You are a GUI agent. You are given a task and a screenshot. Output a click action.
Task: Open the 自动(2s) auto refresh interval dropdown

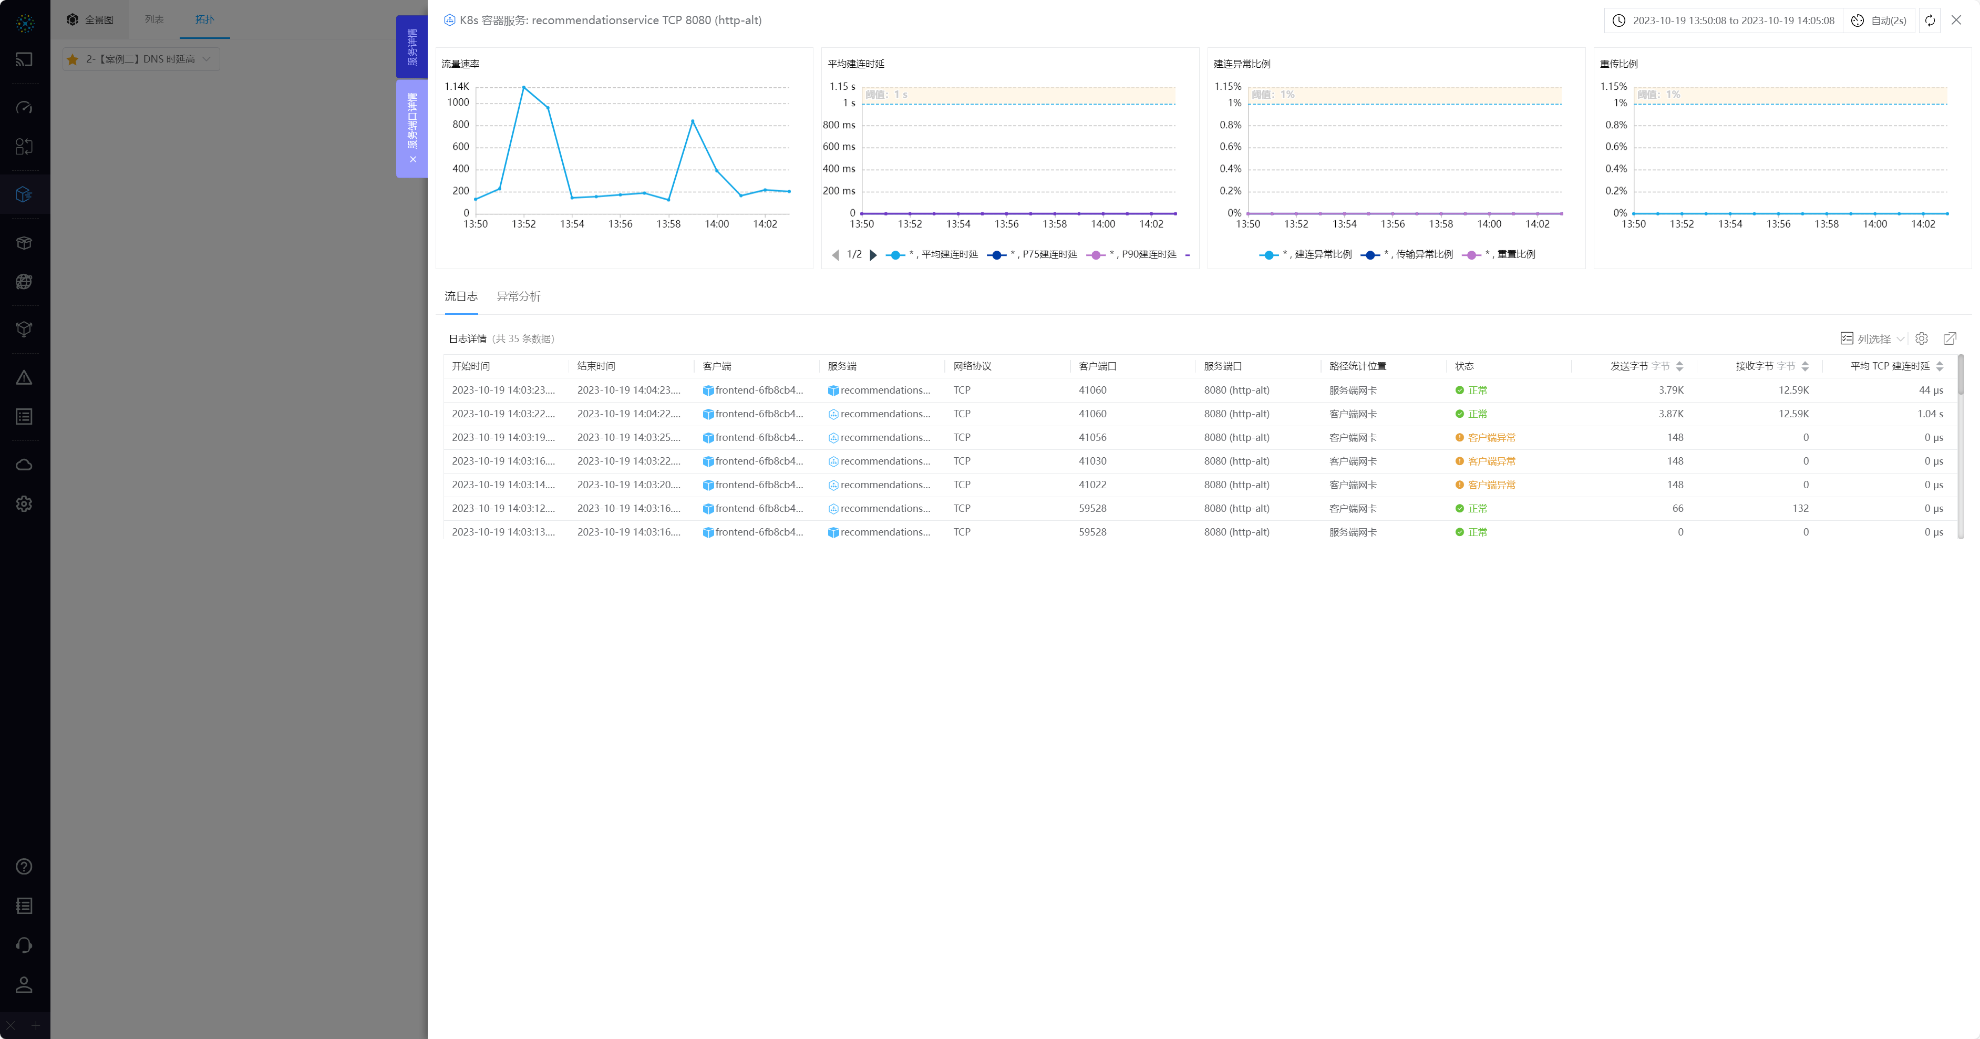click(x=1879, y=20)
